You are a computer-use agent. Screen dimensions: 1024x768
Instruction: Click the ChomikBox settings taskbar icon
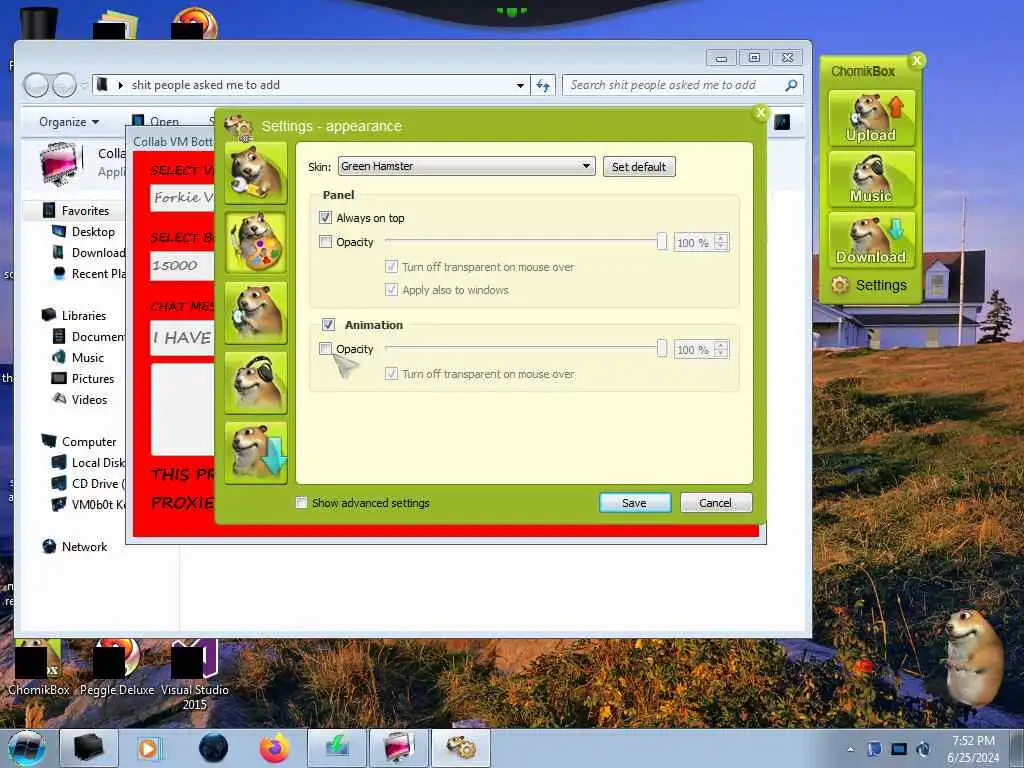[x=461, y=748]
